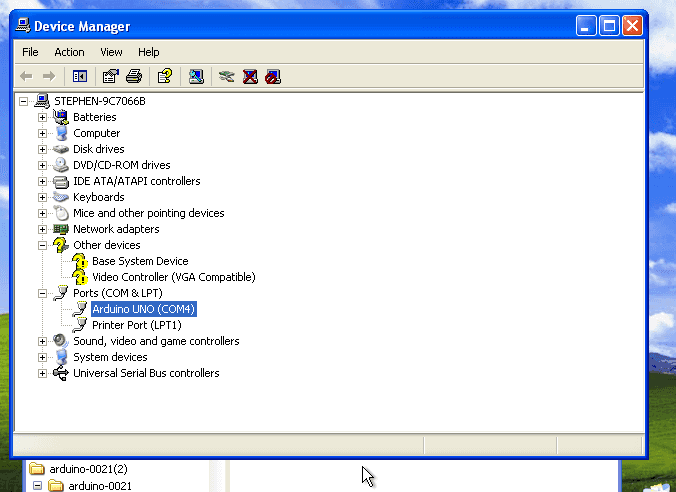Minimize the Device Manager window
The height and width of the screenshot is (492, 676).
pyautogui.click(x=586, y=26)
